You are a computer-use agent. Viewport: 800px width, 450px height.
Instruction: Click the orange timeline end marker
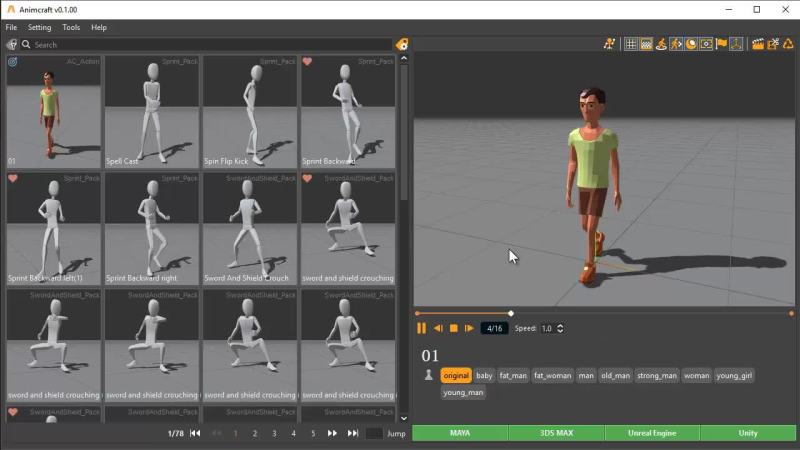click(x=791, y=313)
